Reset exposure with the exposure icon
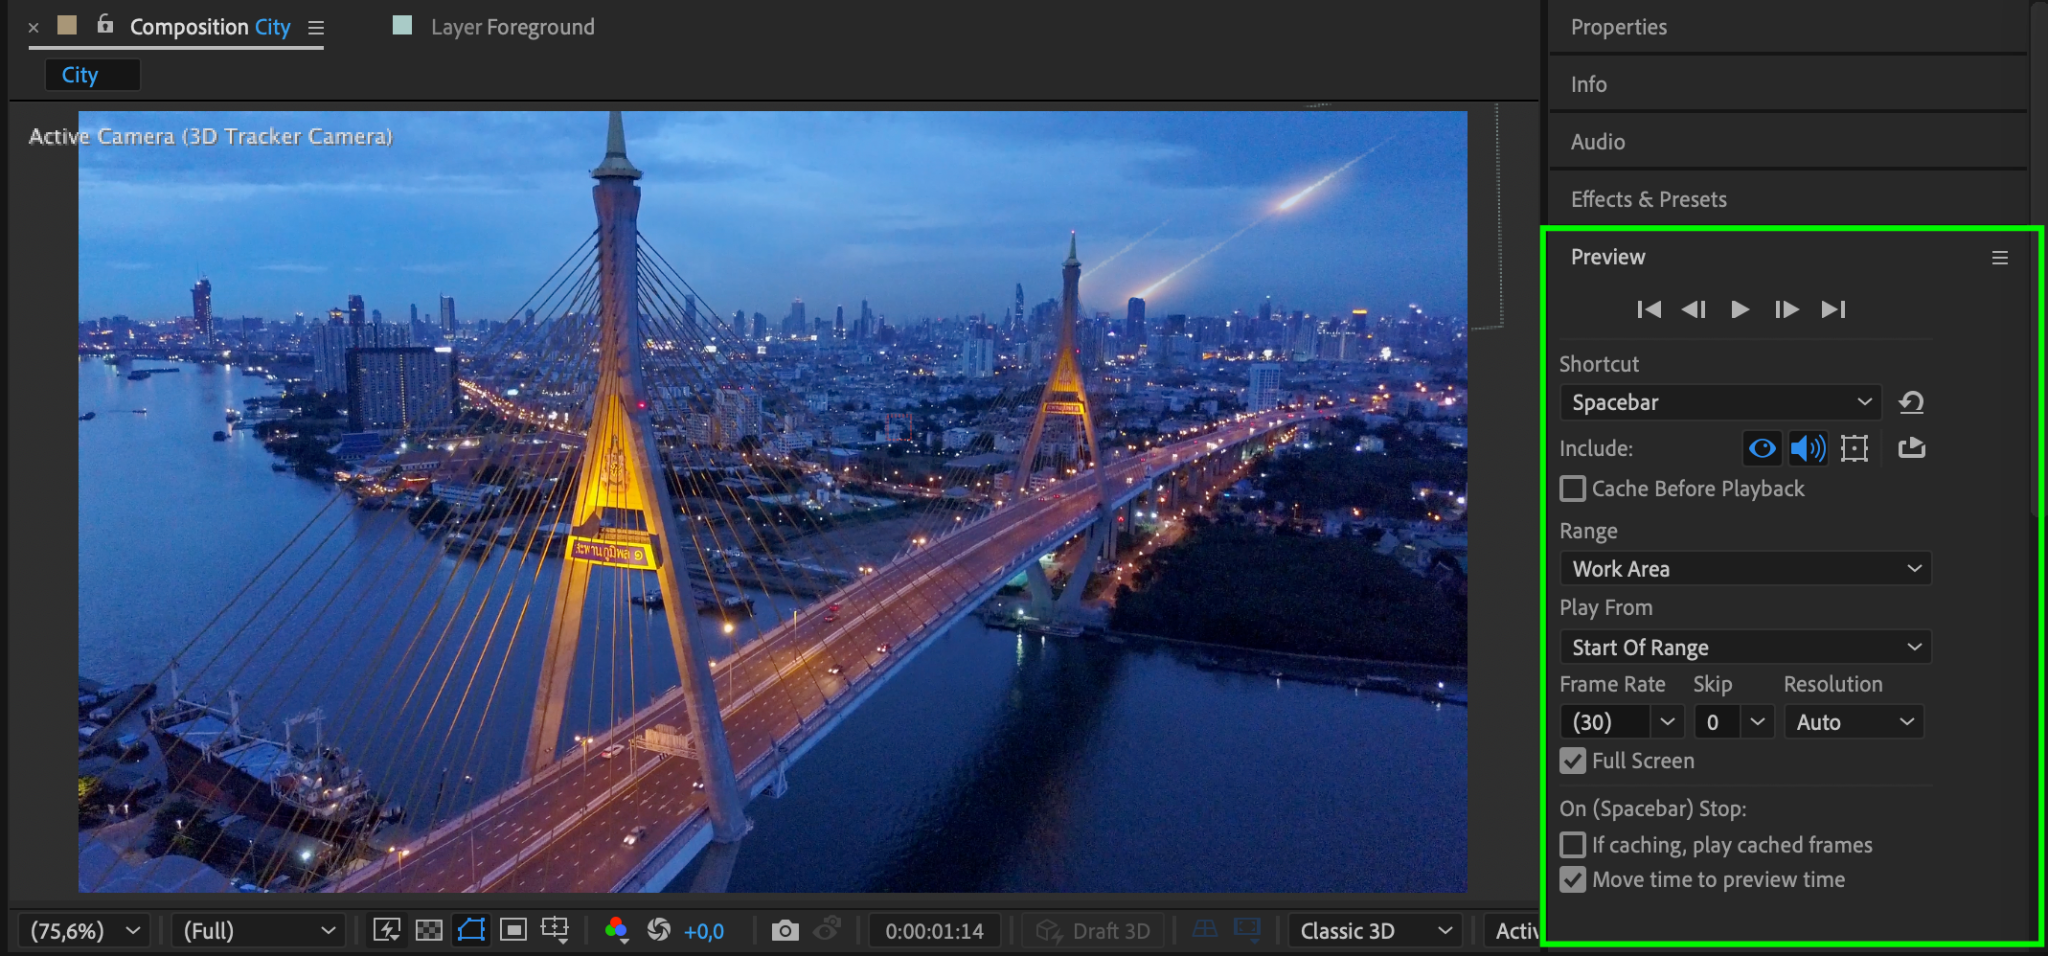This screenshot has width=2048, height=956. [659, 931]
